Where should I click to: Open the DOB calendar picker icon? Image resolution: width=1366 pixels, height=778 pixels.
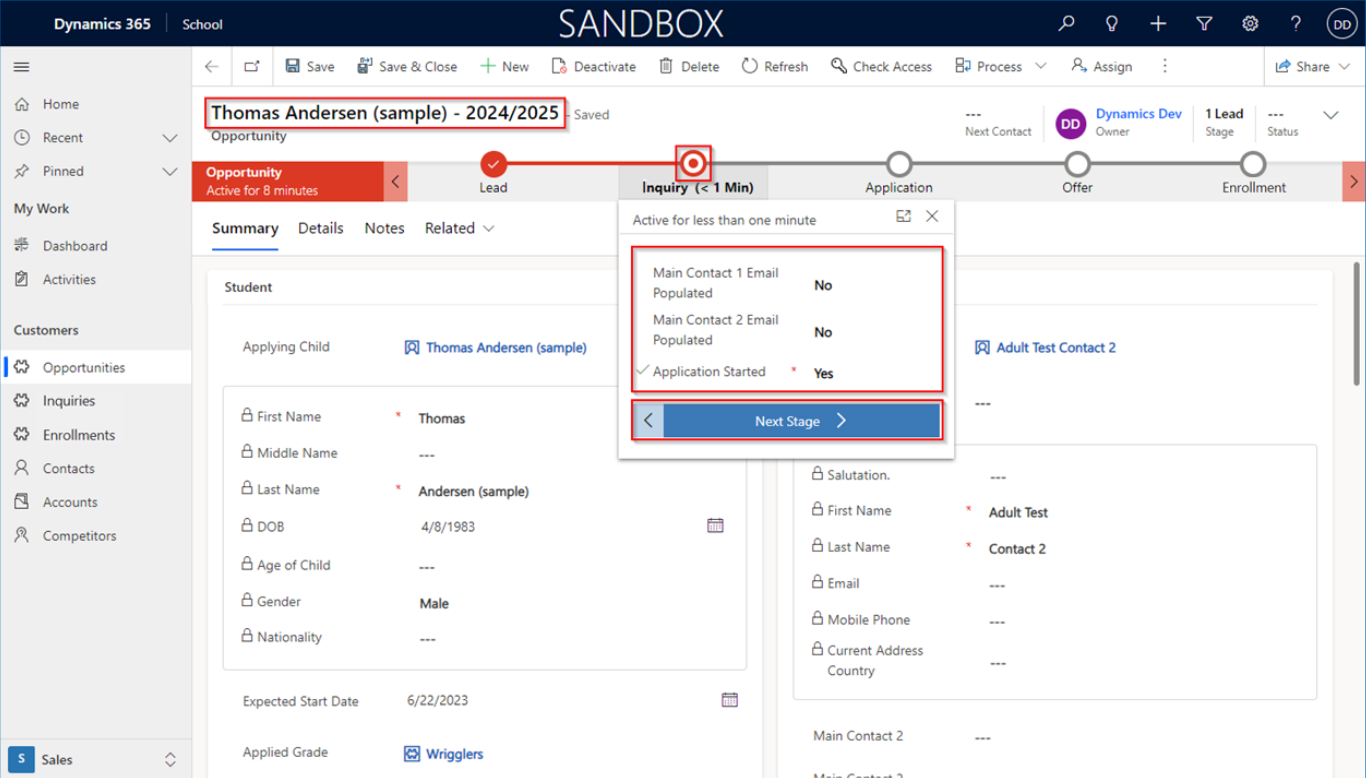(715, 525)
